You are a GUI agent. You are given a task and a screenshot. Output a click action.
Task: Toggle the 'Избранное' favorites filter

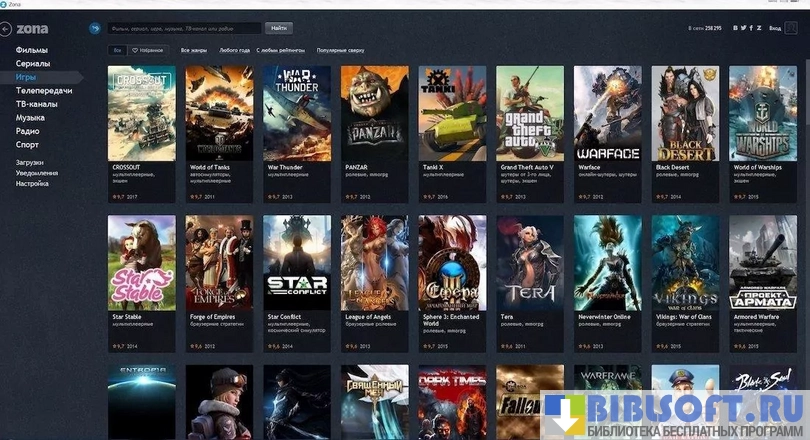coord(148,49)
